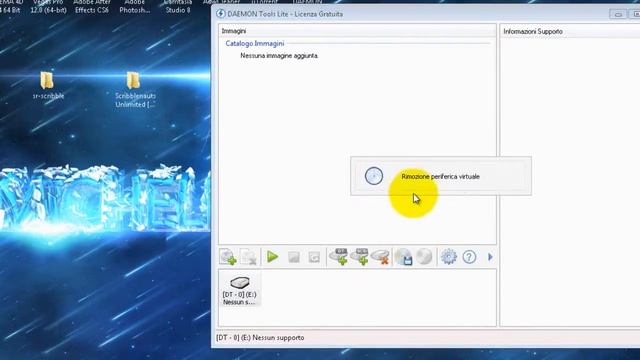Image resolution: width=640 pixels, height=360 pixels.
Task: Open Help with the question mark icon
Action: [469, 257]
